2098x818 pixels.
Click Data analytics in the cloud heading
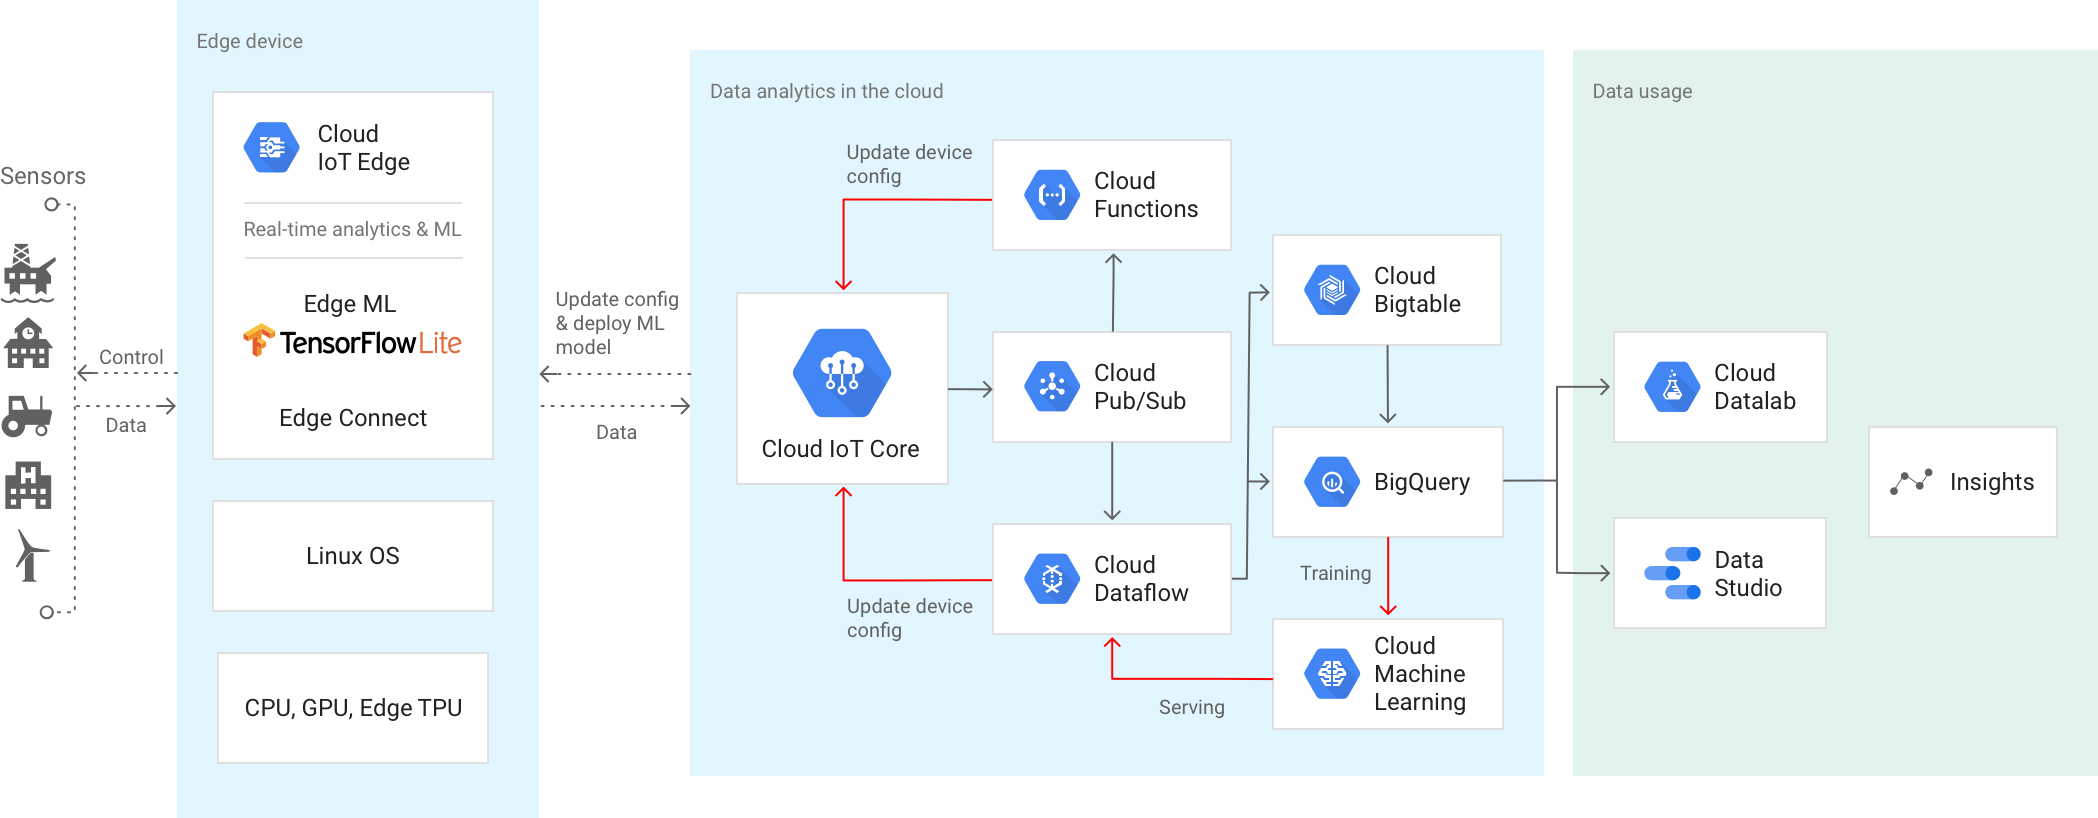826,91
